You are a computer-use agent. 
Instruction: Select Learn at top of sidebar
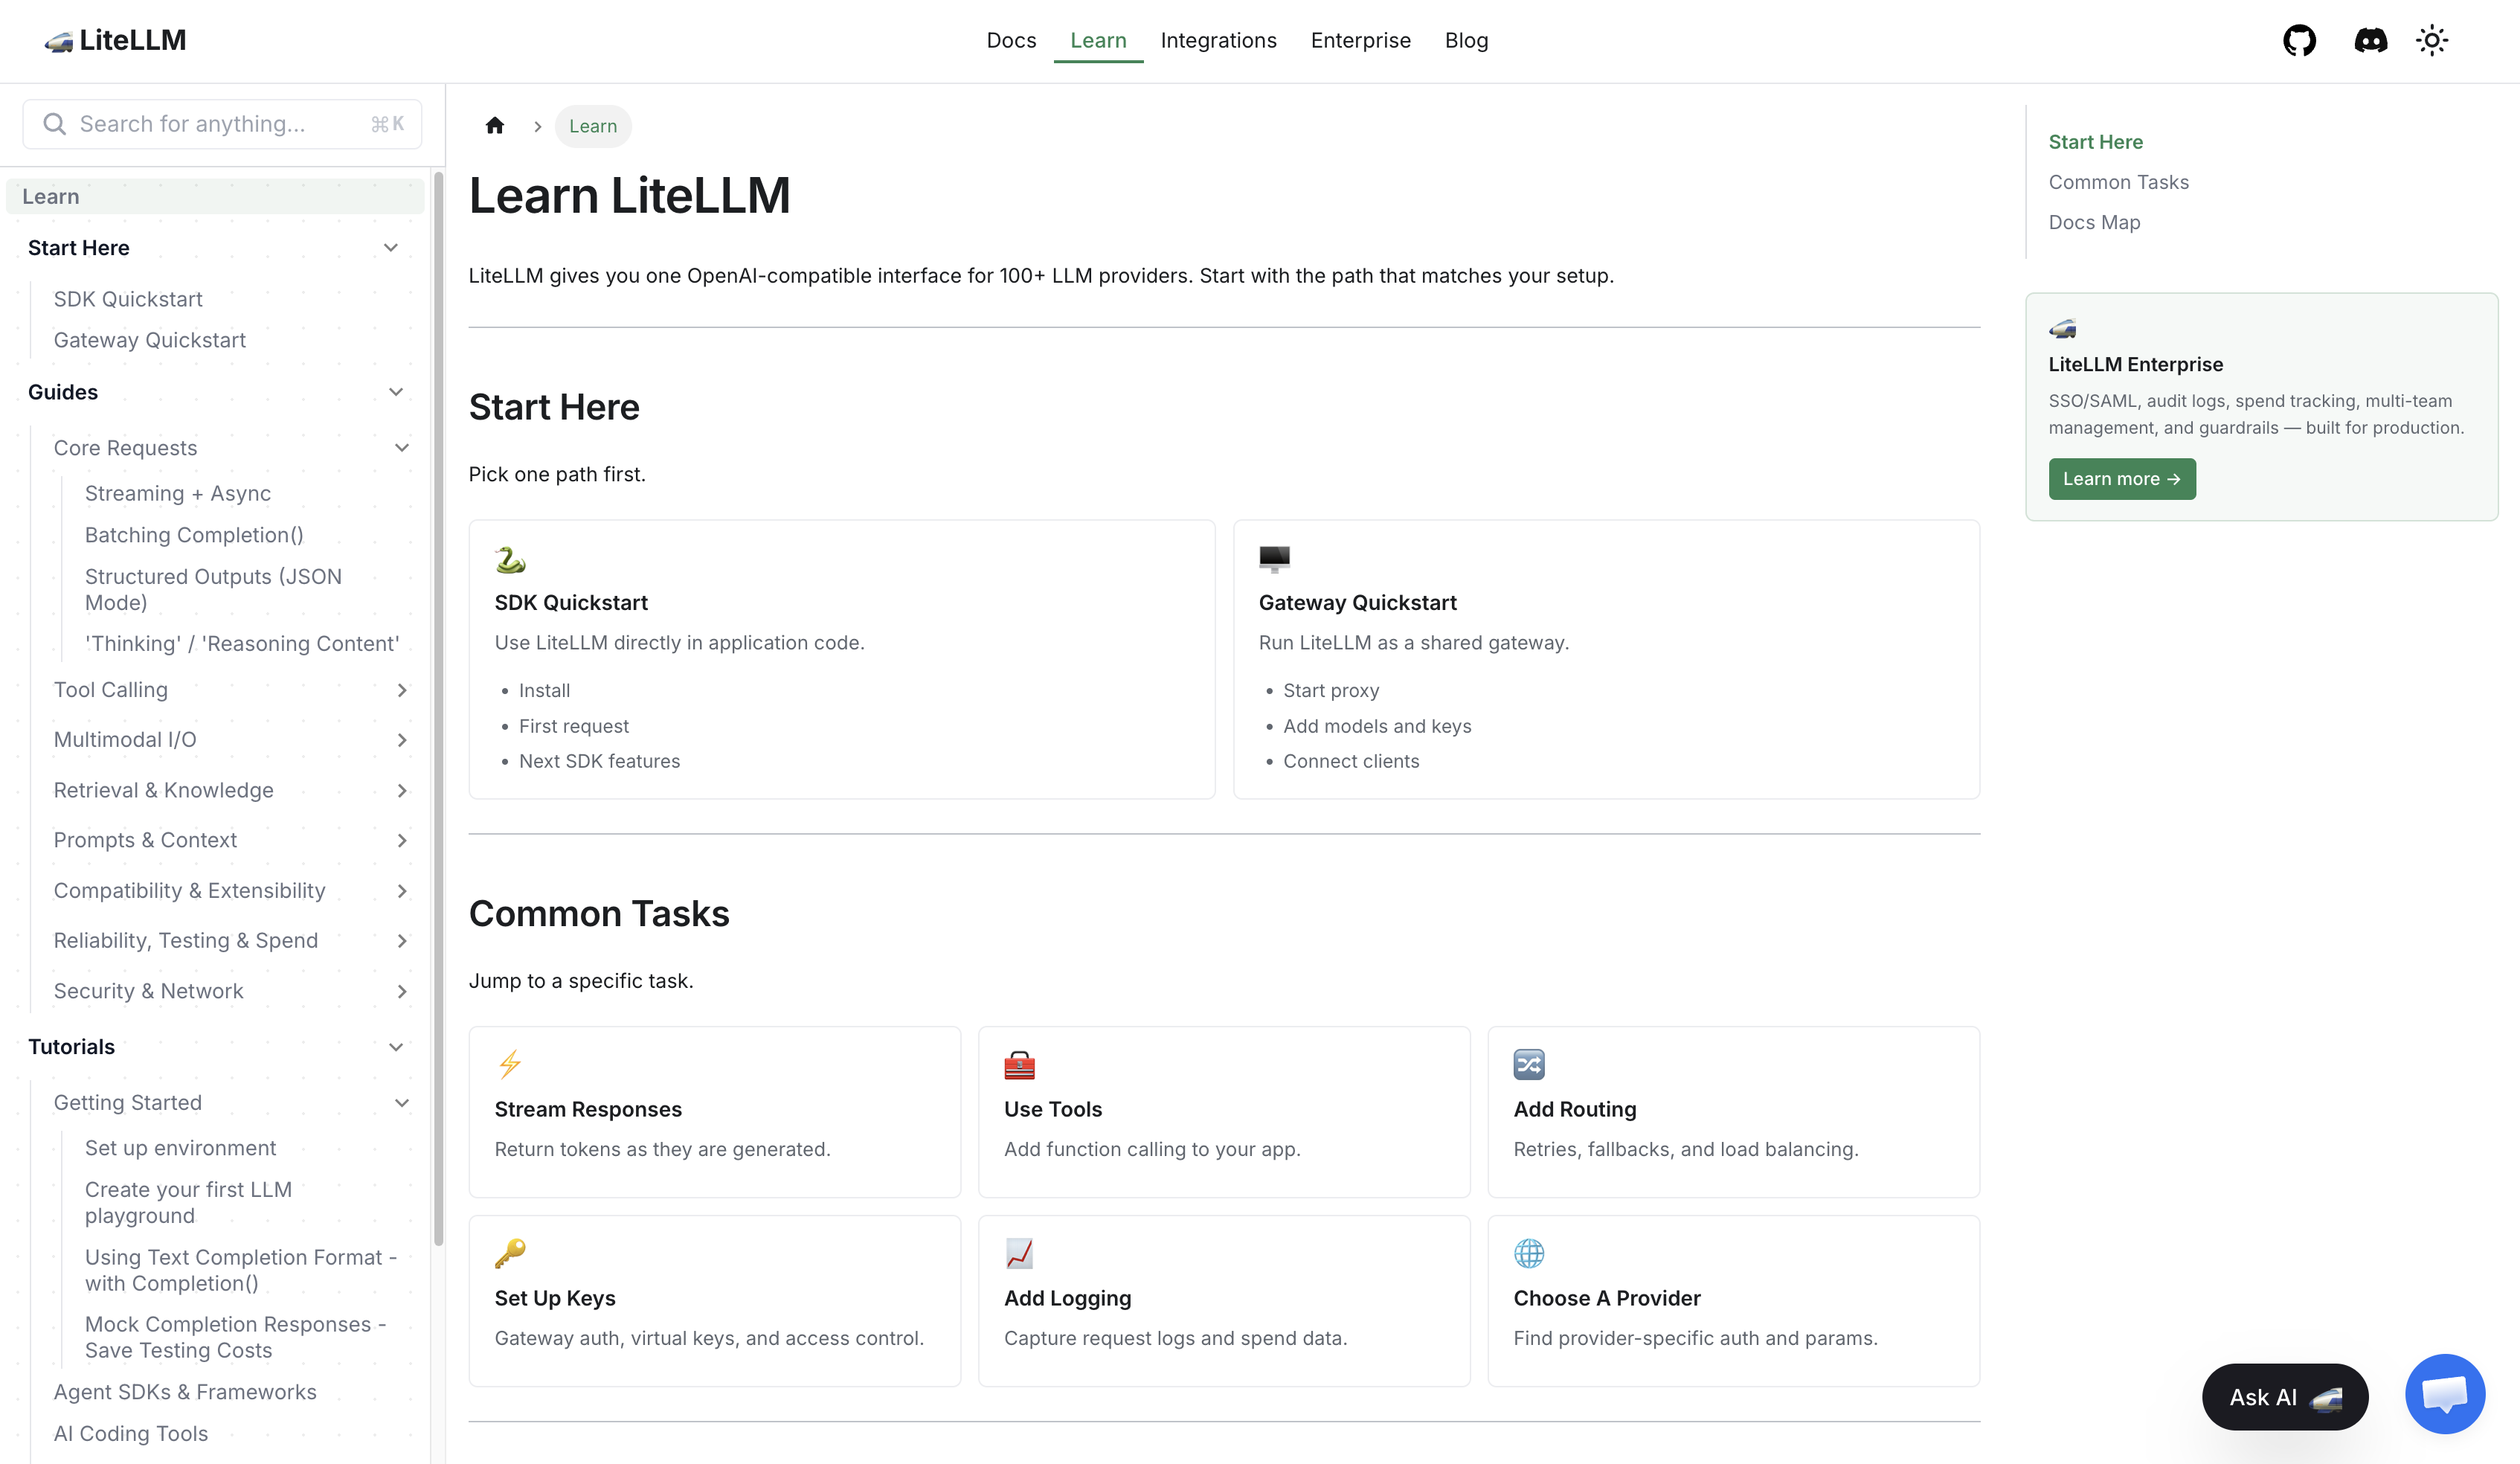pyautogui.click(x=215, y=196)
